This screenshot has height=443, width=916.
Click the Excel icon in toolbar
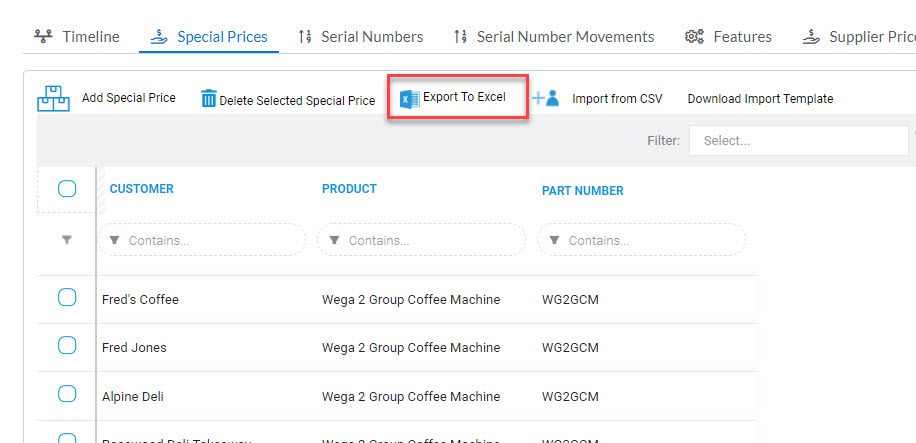tap(410, 99)
